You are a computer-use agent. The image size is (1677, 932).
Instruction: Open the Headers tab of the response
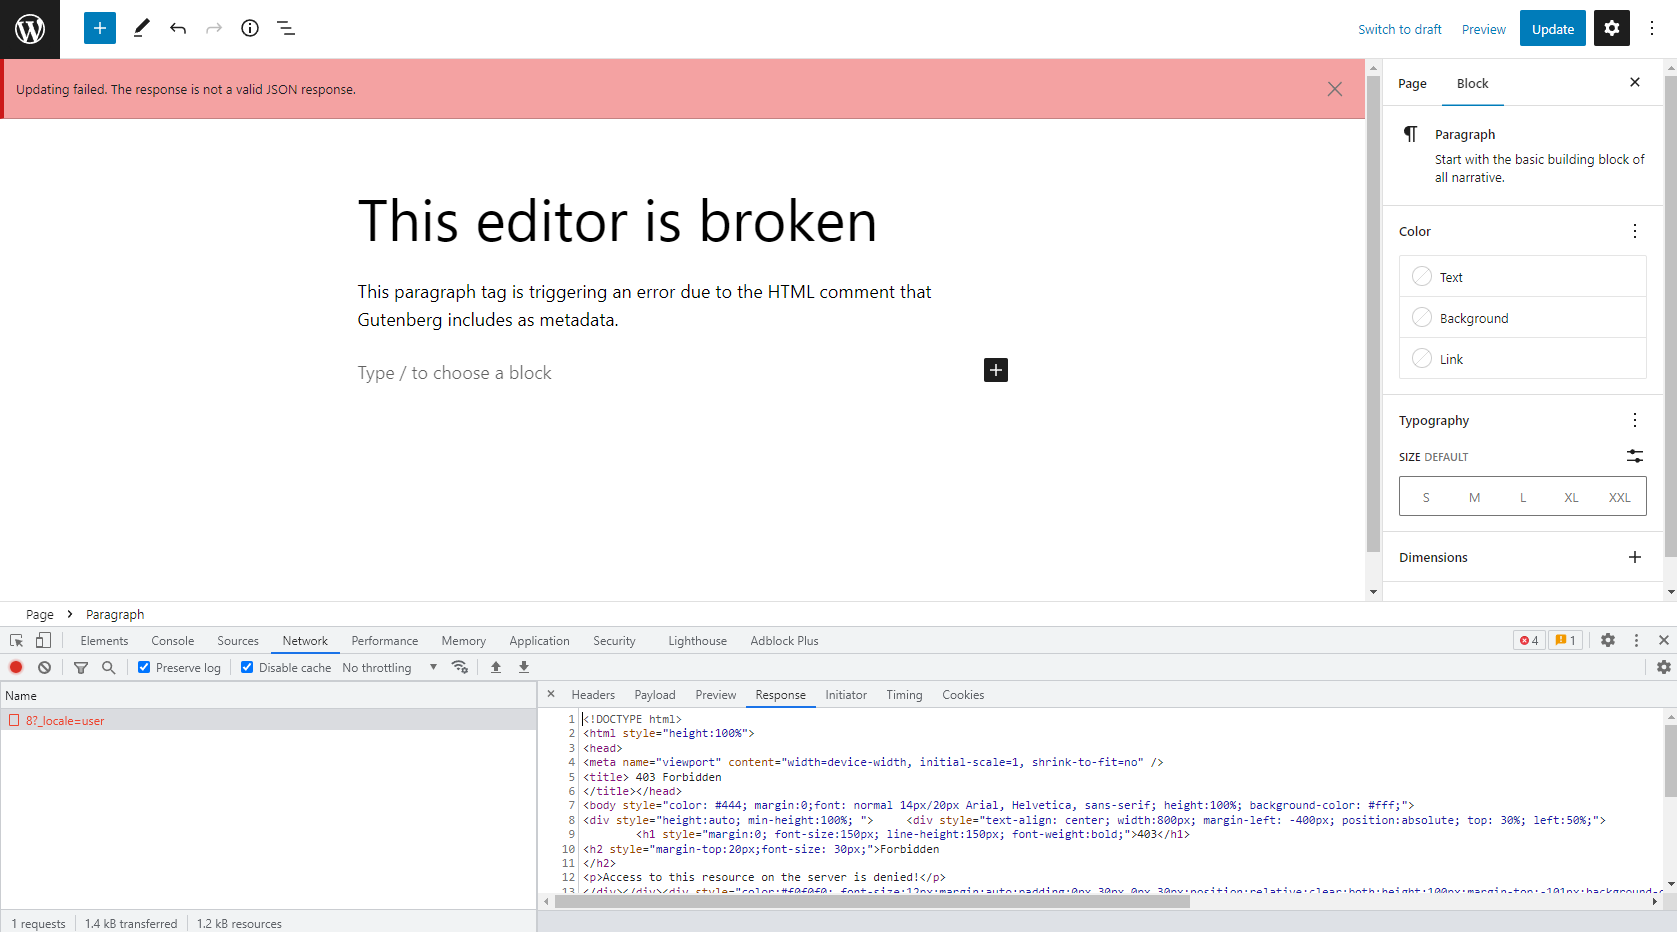(593, 694)
